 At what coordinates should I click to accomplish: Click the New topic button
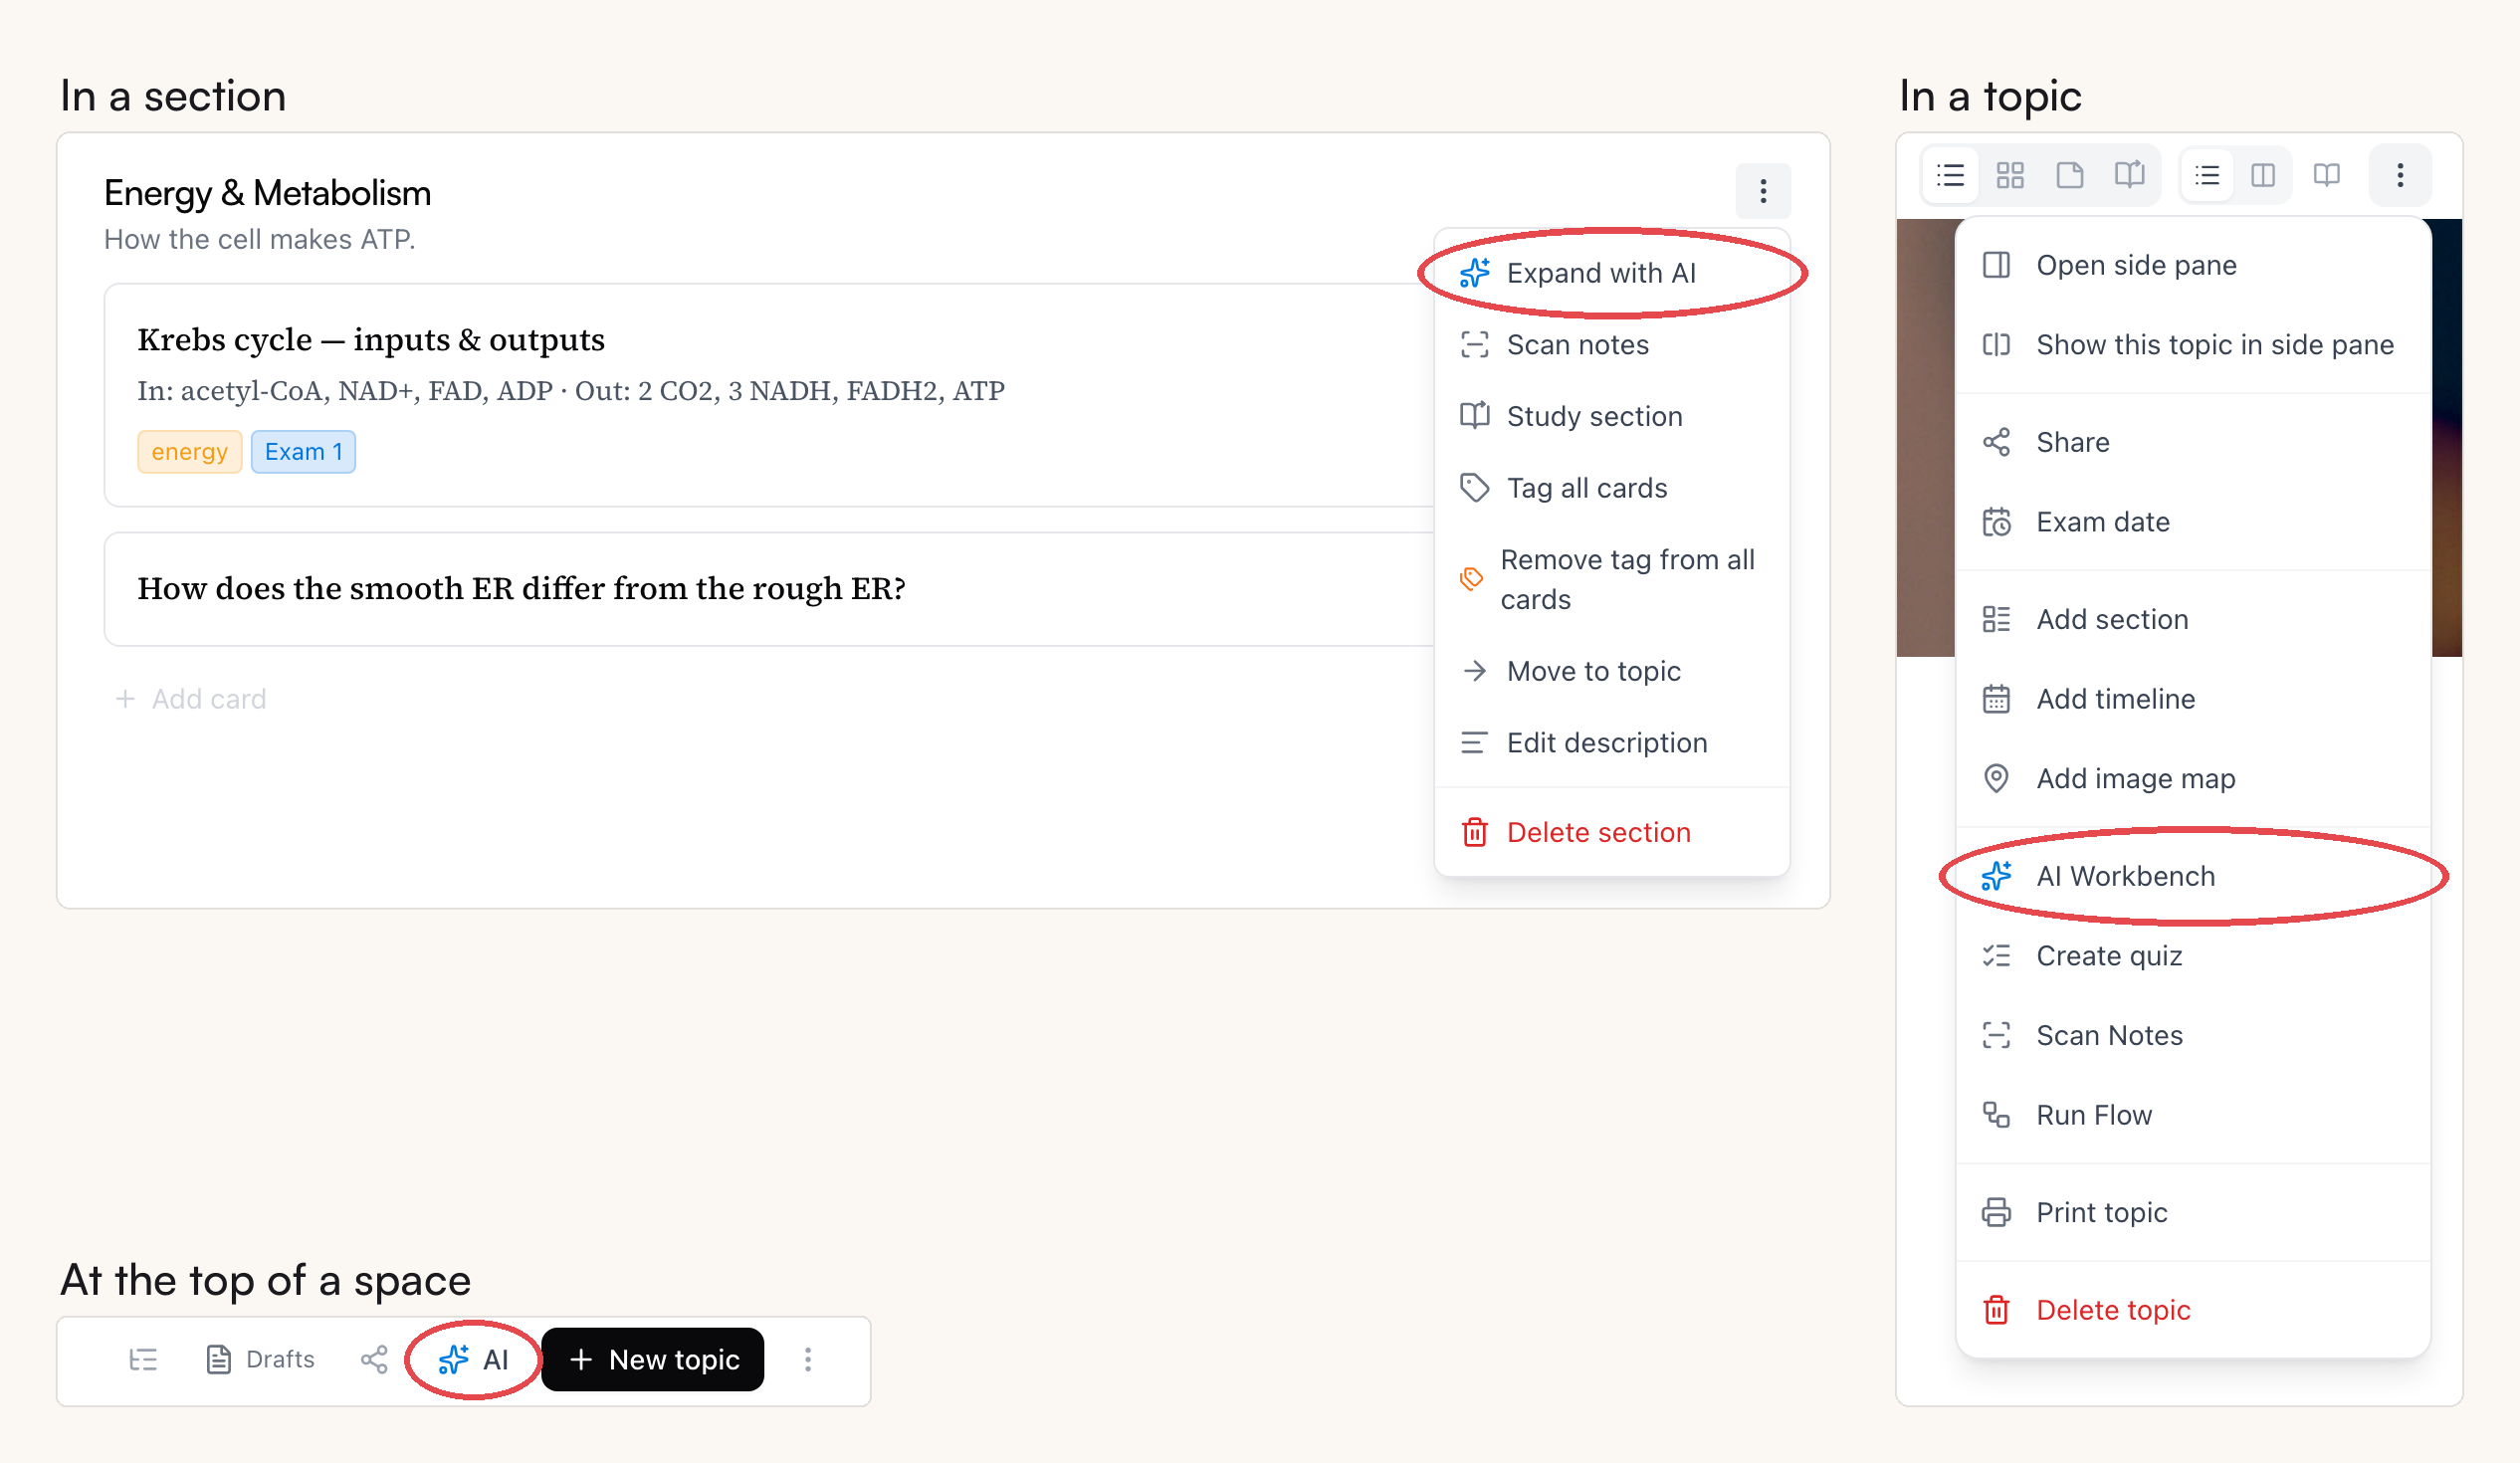[x=653, y=1360]
